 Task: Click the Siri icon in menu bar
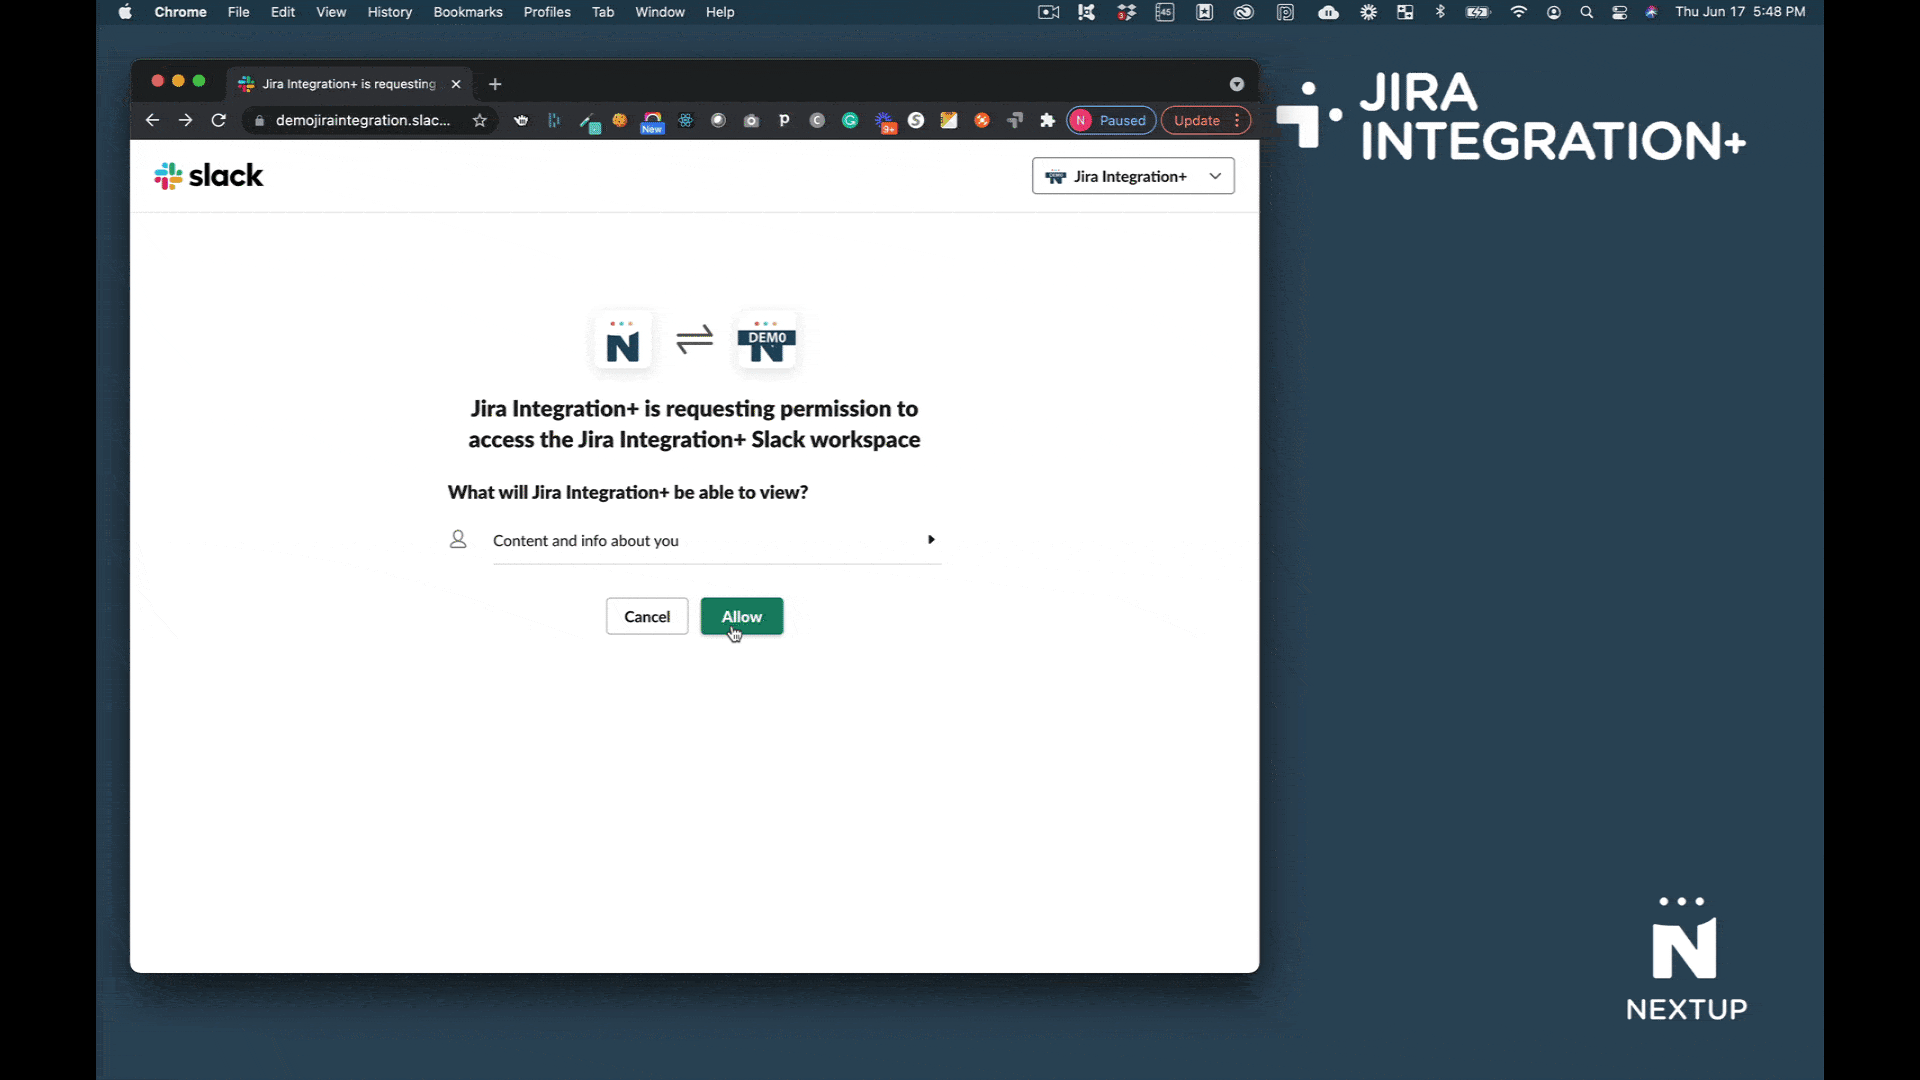click(1652, 12)
